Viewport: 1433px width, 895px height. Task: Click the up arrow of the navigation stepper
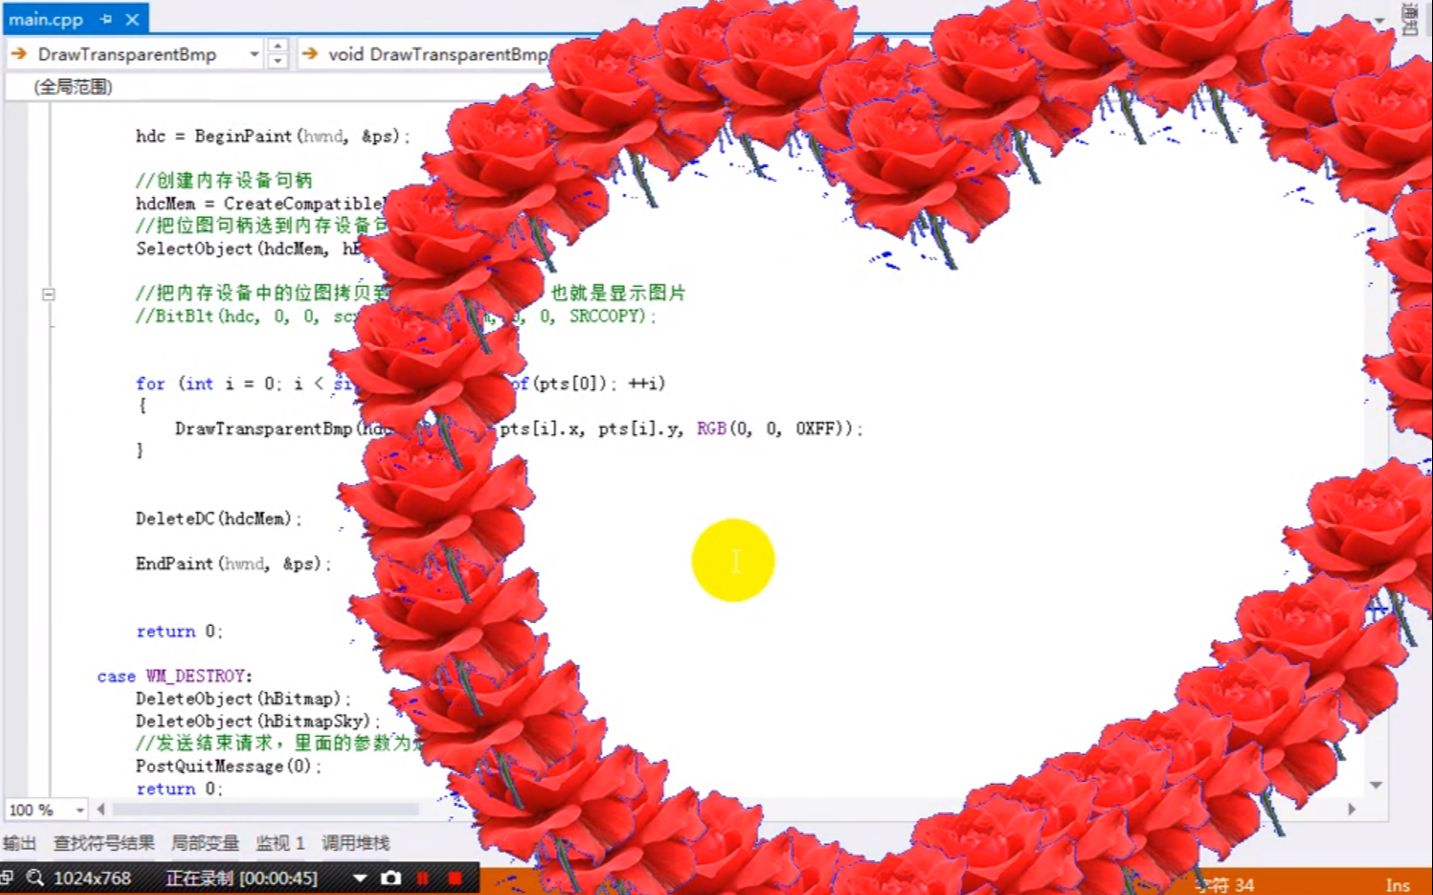pos(278,46)
